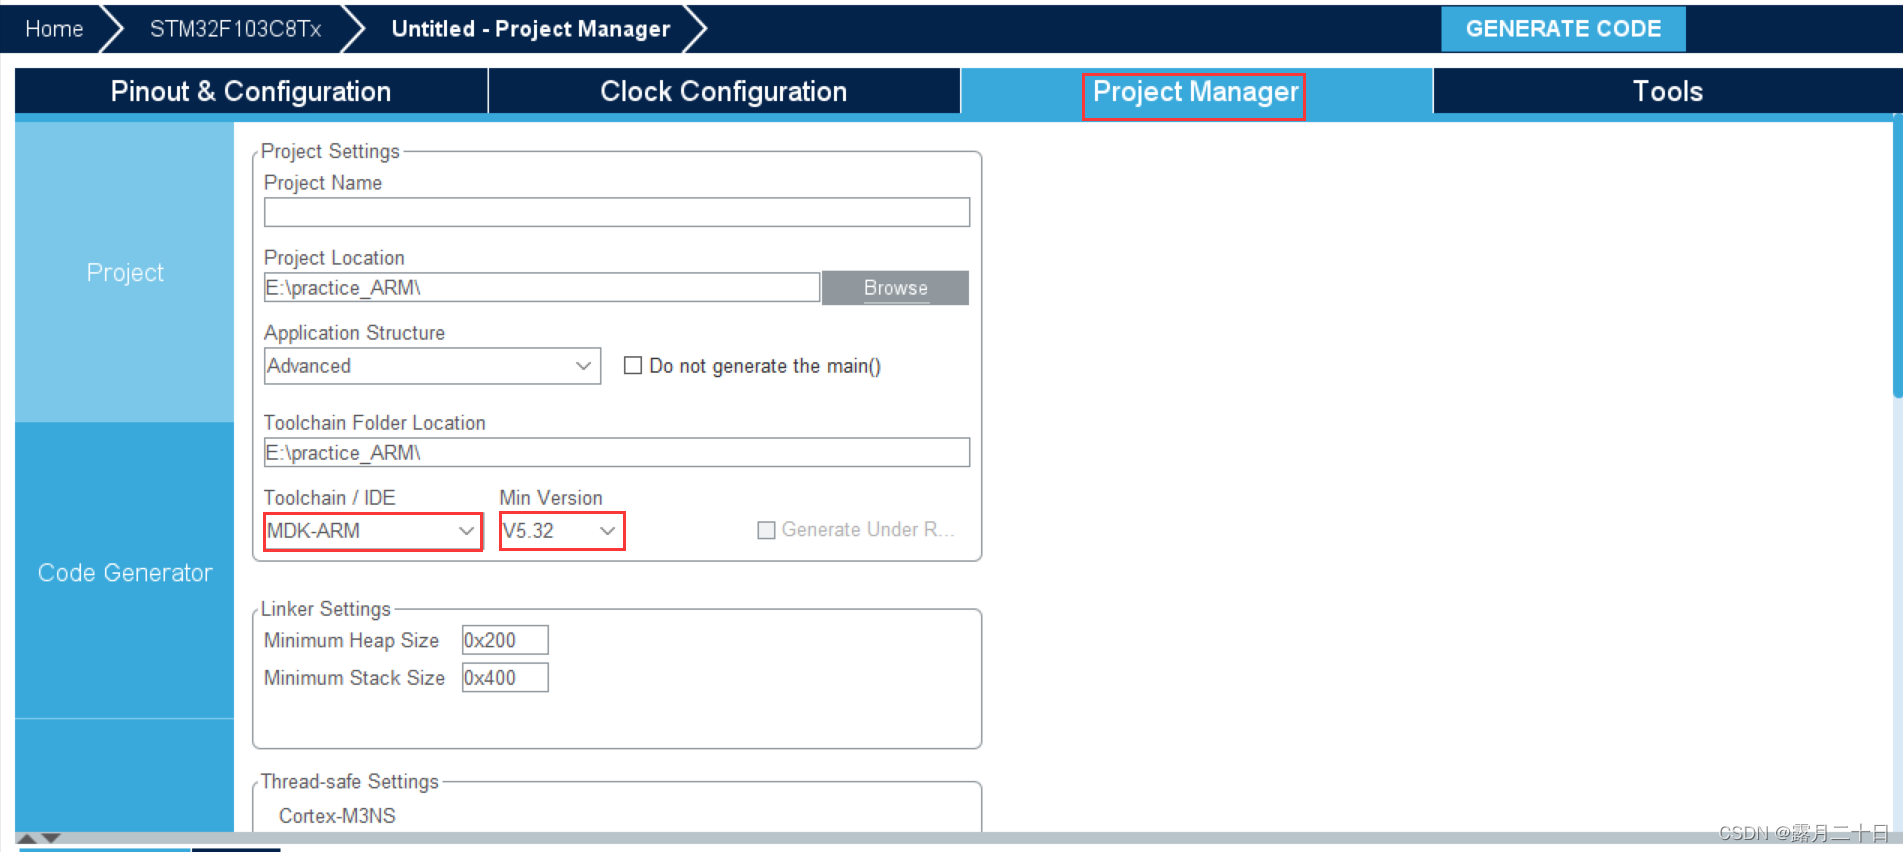Go to Home breadcrumb
This screenshot has height=852, width=1903.
(x=54, y=29)
